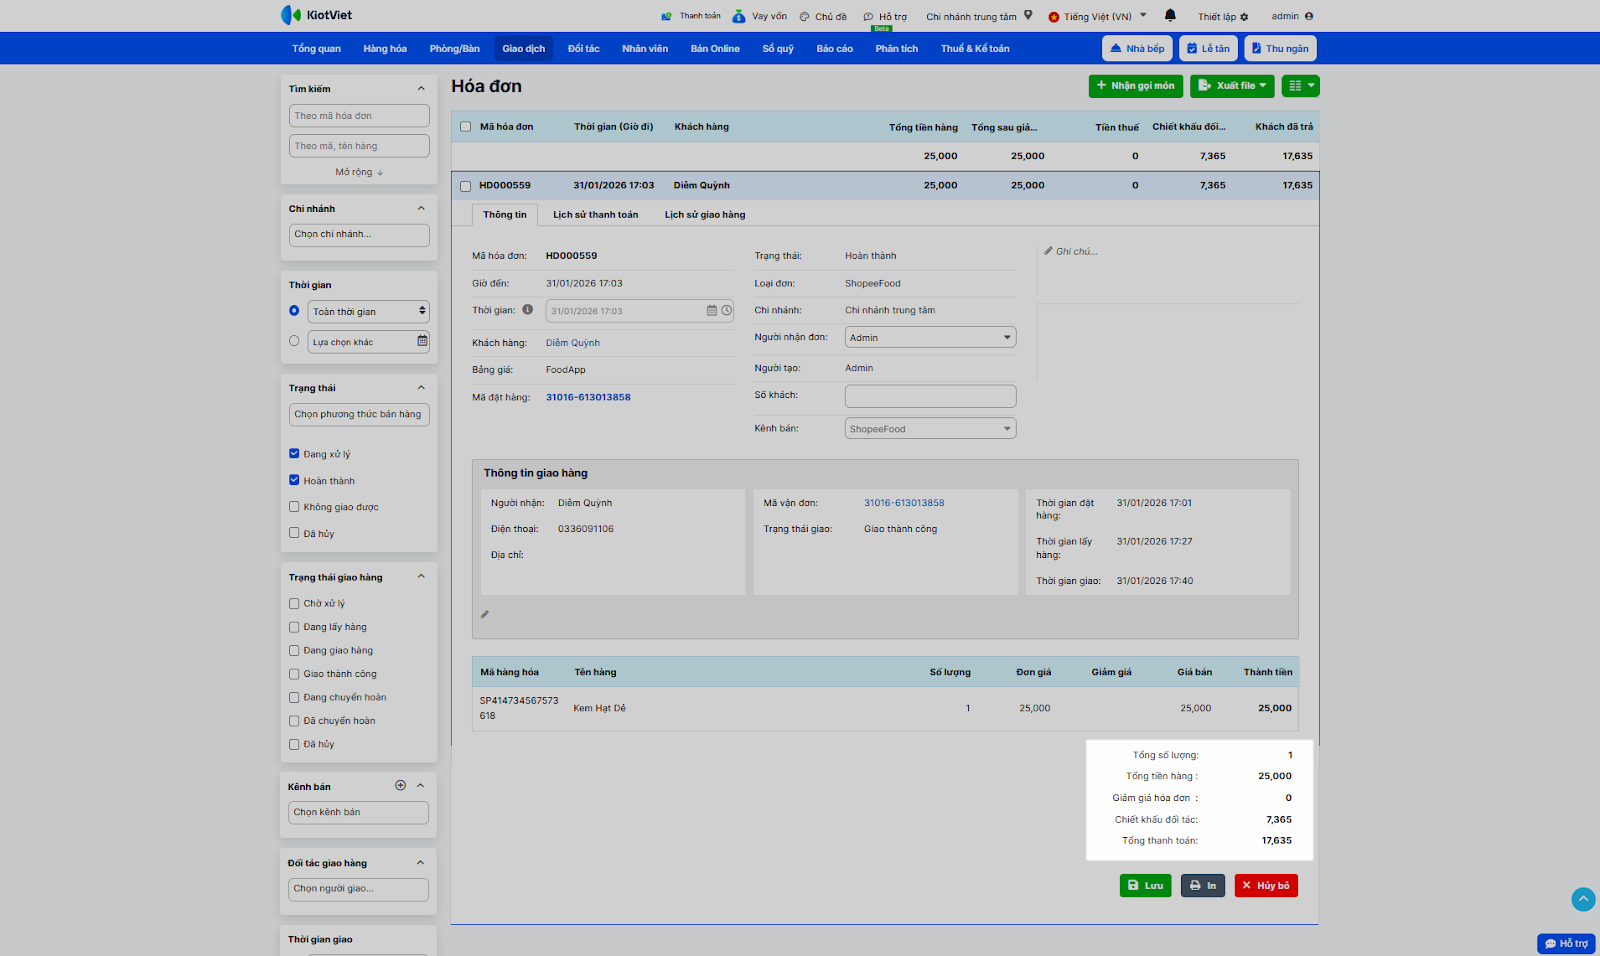Open the Người nhận đơn Admin dropdown
Screen dimensions: 1600x956
pos(930,338)
